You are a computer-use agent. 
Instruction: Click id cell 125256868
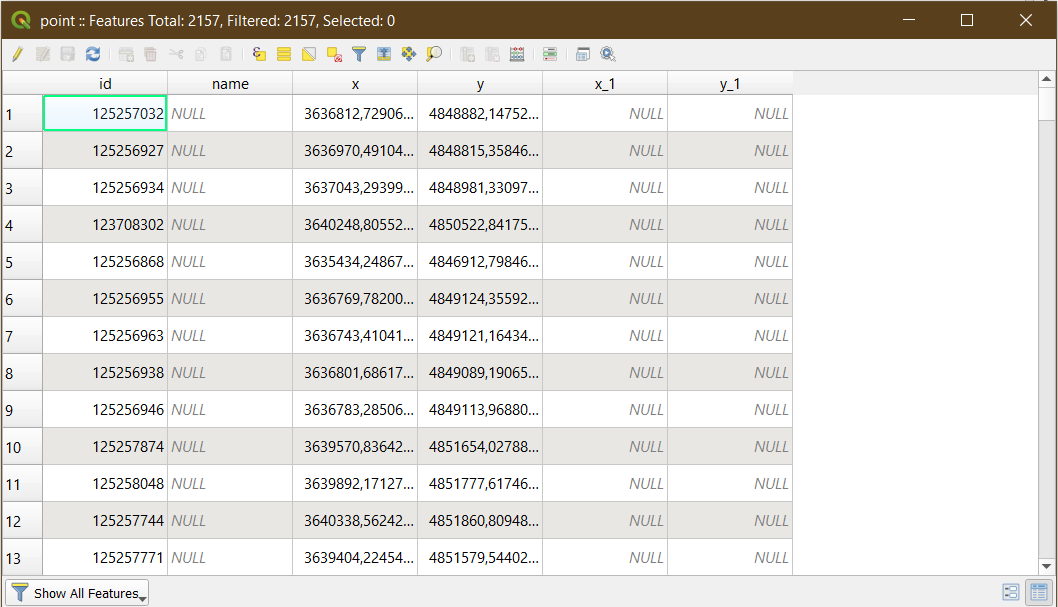(105, 262)
